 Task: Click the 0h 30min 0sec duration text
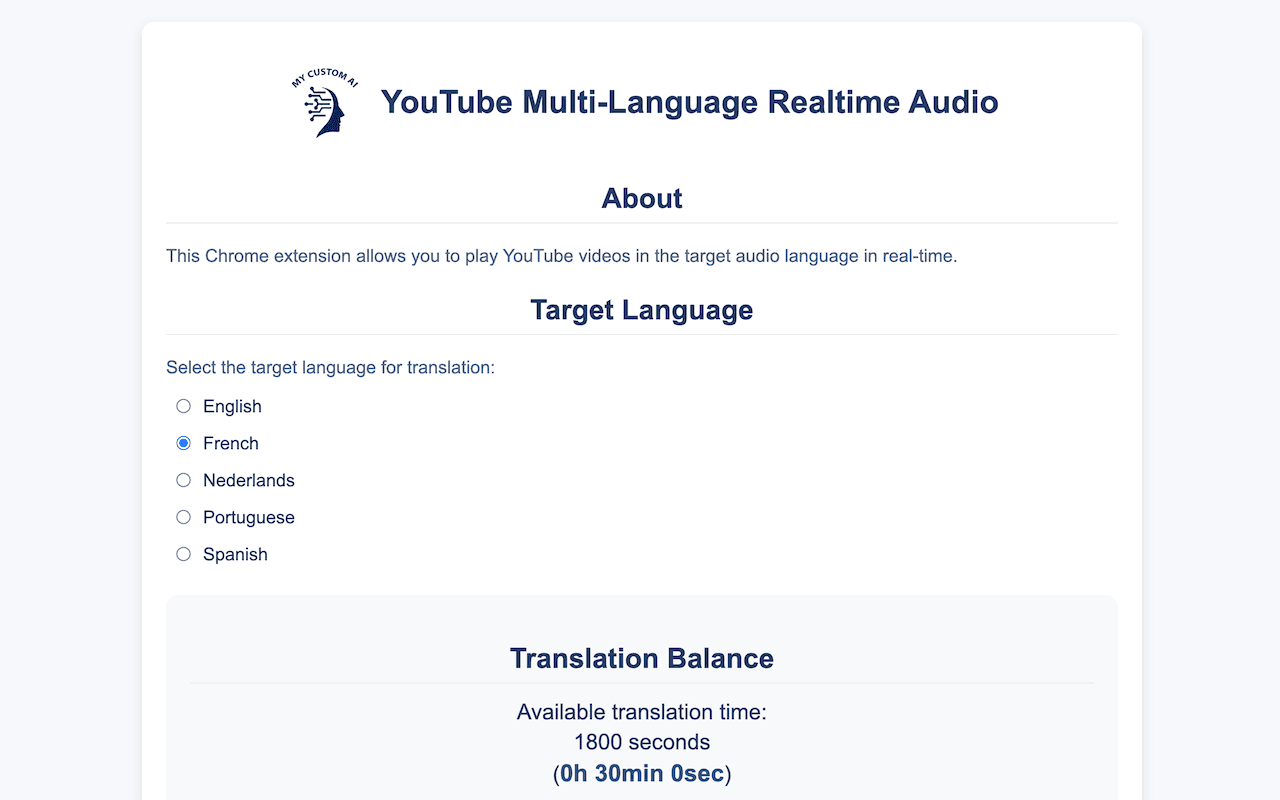coord(641,773)
